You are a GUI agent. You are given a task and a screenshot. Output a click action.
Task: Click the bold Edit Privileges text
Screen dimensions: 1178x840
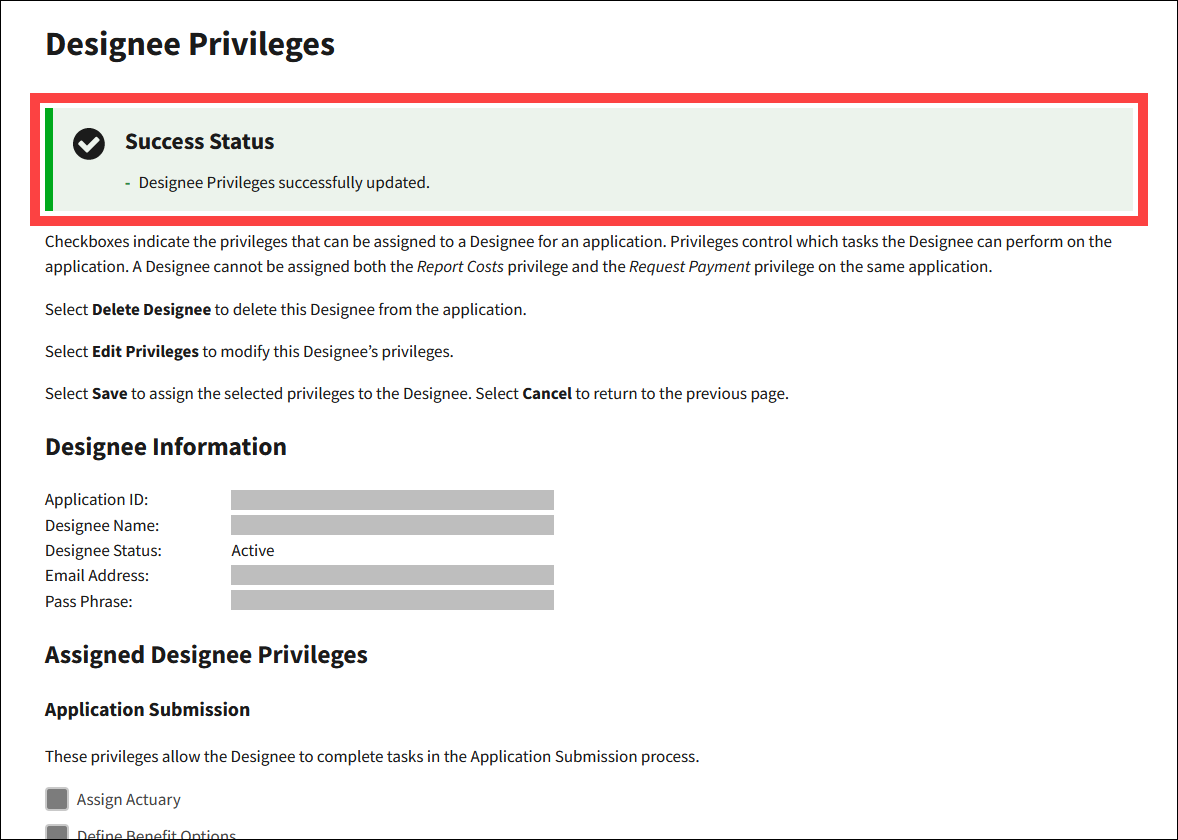point(145,351)
